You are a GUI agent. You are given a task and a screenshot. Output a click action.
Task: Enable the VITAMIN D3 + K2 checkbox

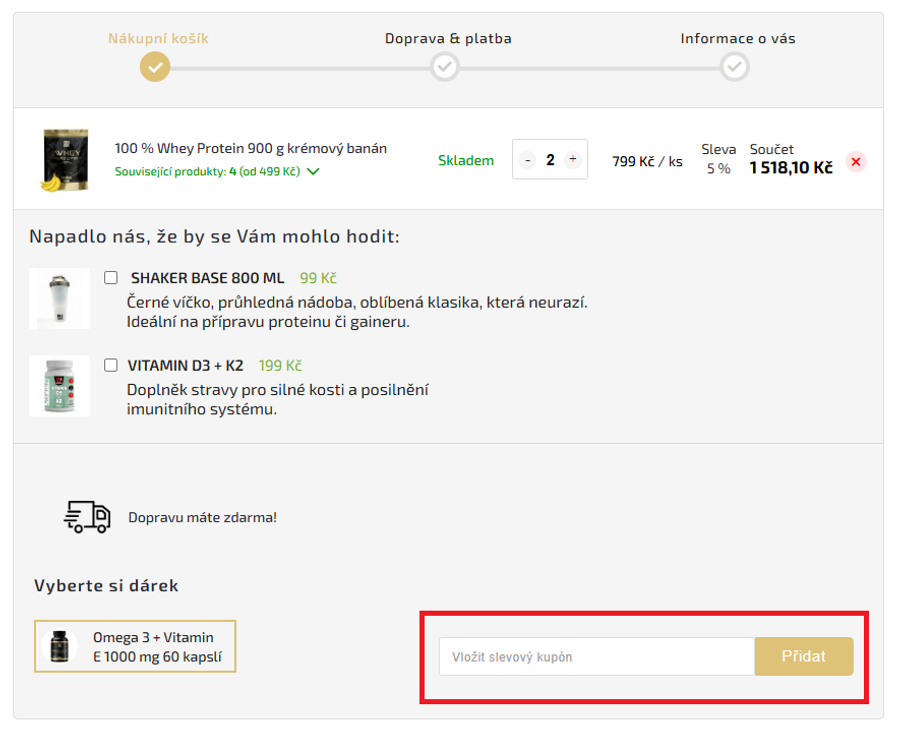(x=111, y=365)
